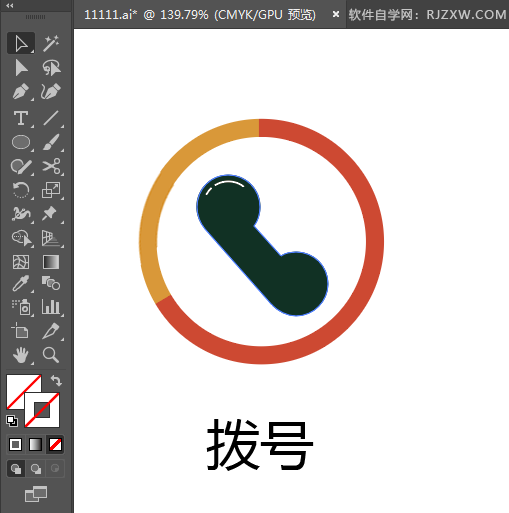Screen dimensions: 509x513
Task: Change the screen mode
Action: 36,494
